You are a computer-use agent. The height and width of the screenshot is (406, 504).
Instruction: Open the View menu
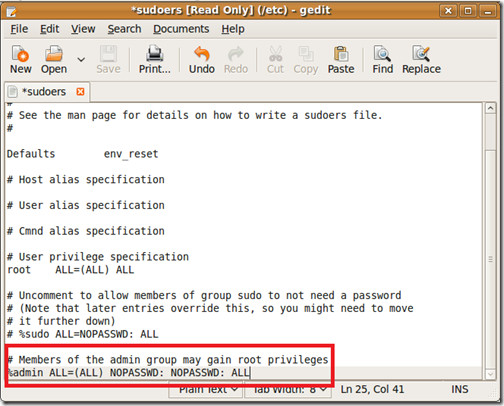(83, 29)
